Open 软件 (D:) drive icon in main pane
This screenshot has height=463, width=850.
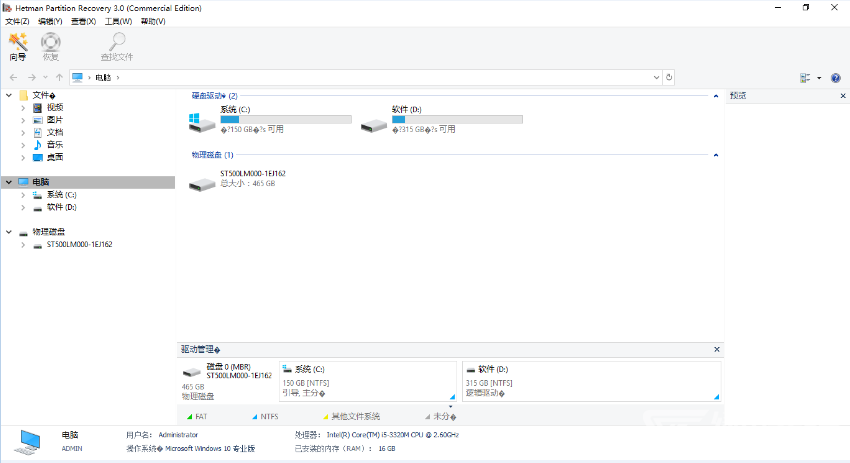(374, 126)
